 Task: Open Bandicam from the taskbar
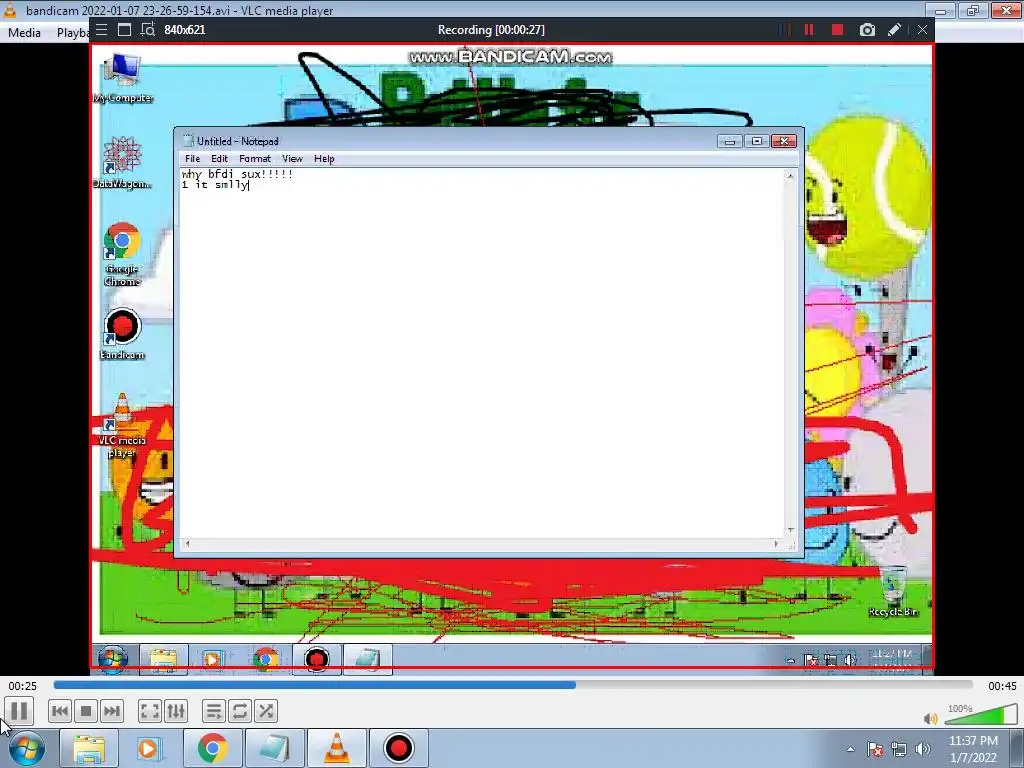pyautogui.click(x=398, y=748)
